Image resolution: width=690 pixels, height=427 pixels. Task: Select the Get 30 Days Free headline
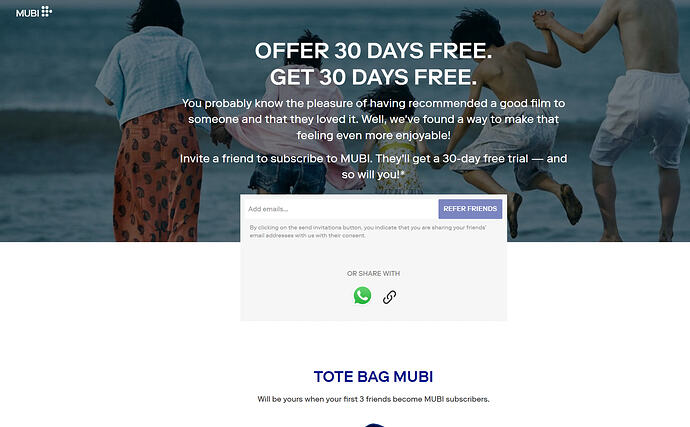(x=373, y=77)
